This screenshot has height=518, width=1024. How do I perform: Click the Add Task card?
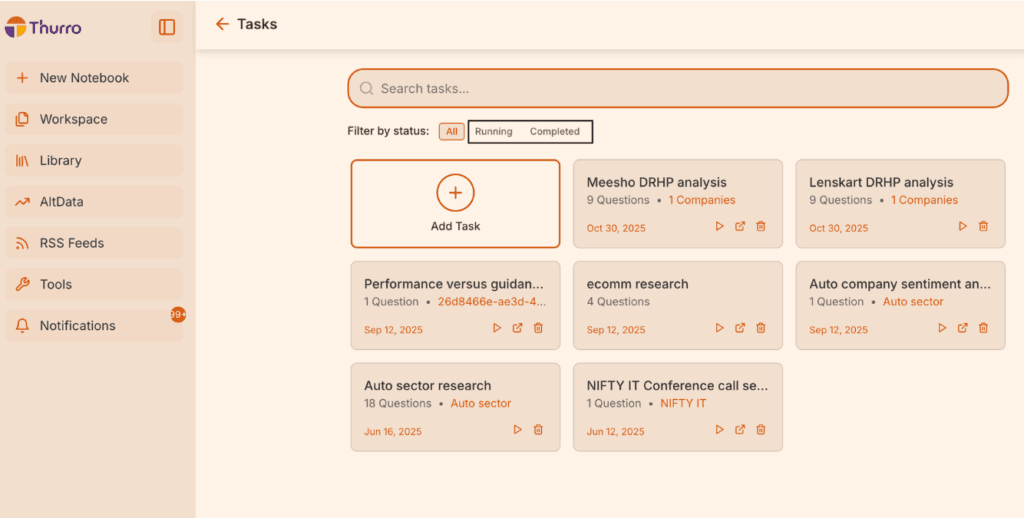coord(455,204)
